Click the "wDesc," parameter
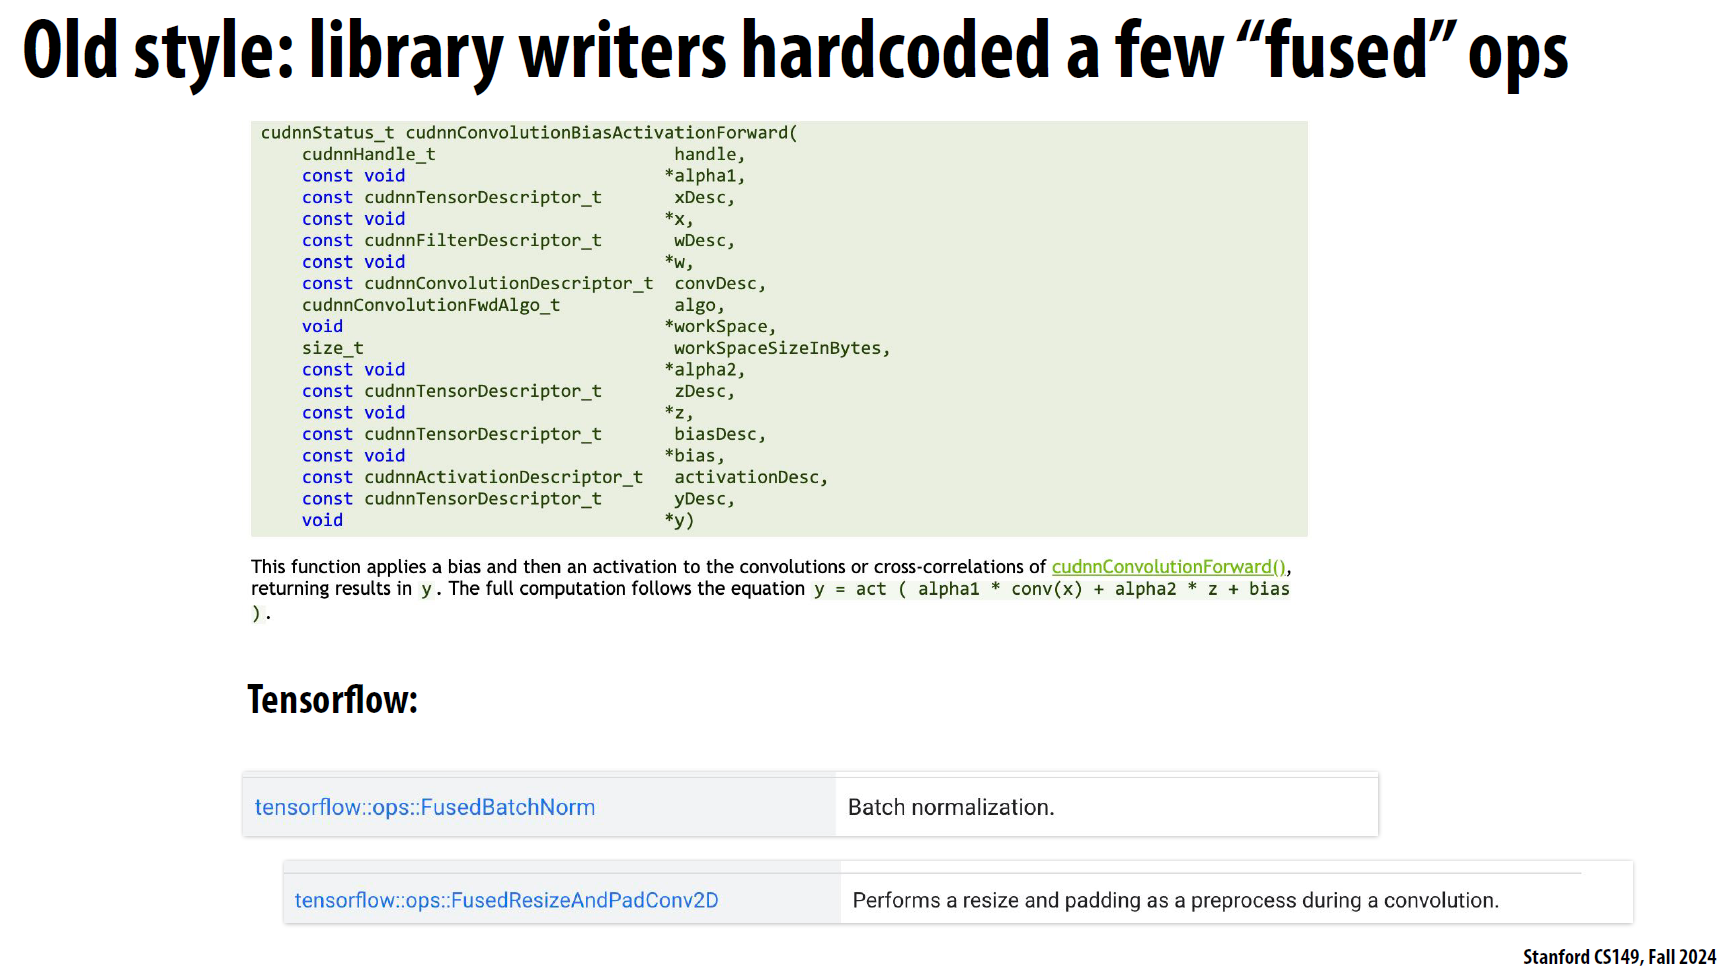The width and height of the screenshot is (1718, 967). point(704,241)
